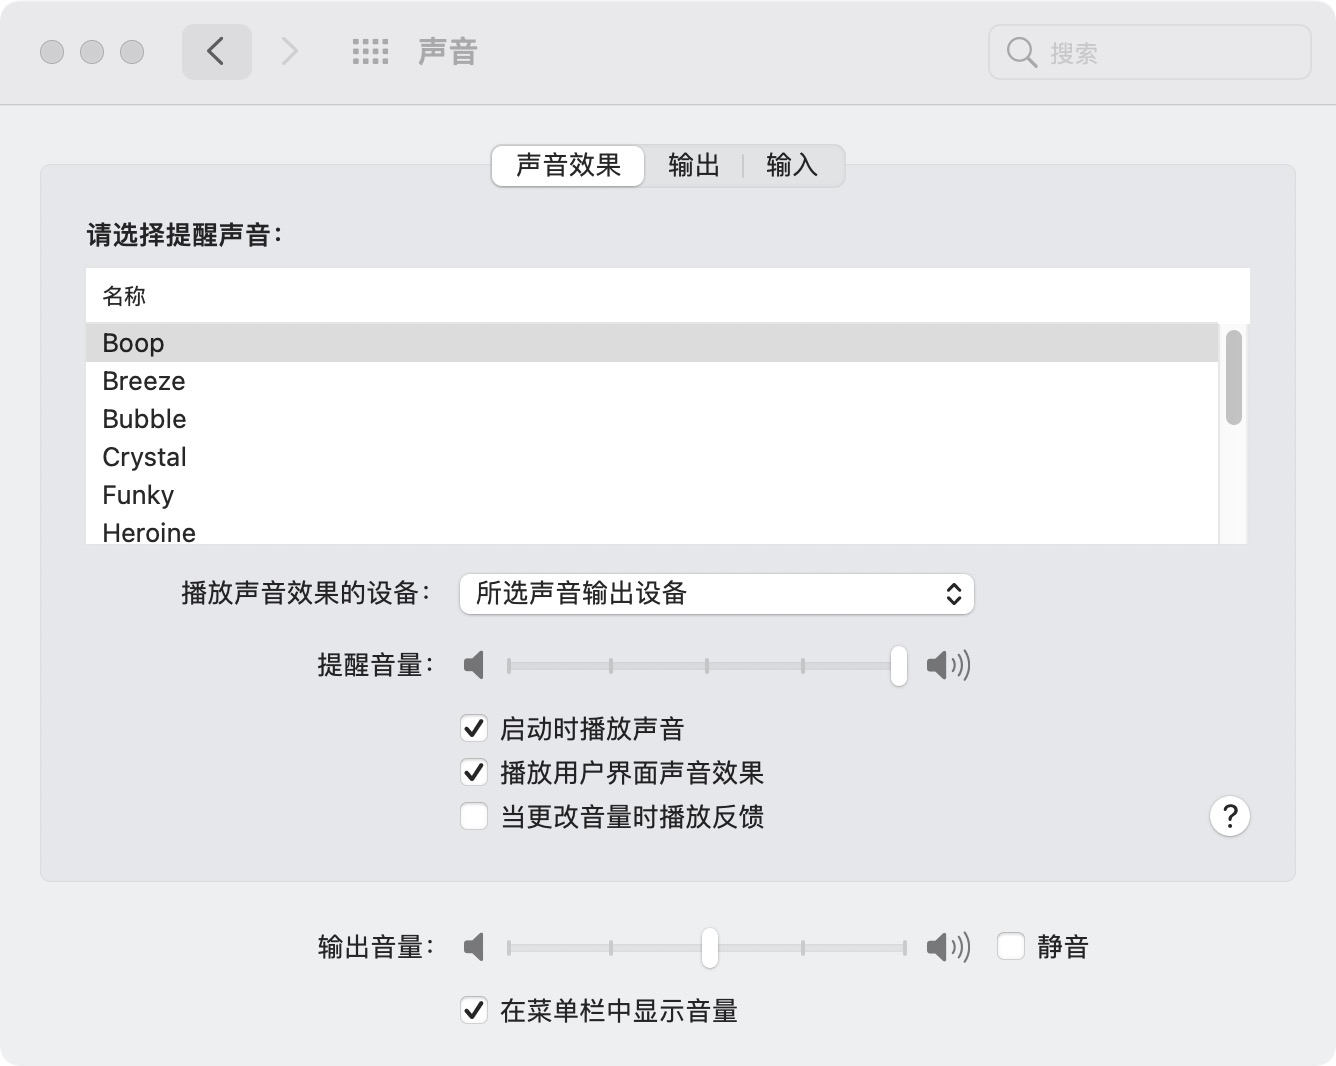Open the 所选声音输出设备 dropdown
Viewport: 1336px width, 1066px height.
(716, 594)
